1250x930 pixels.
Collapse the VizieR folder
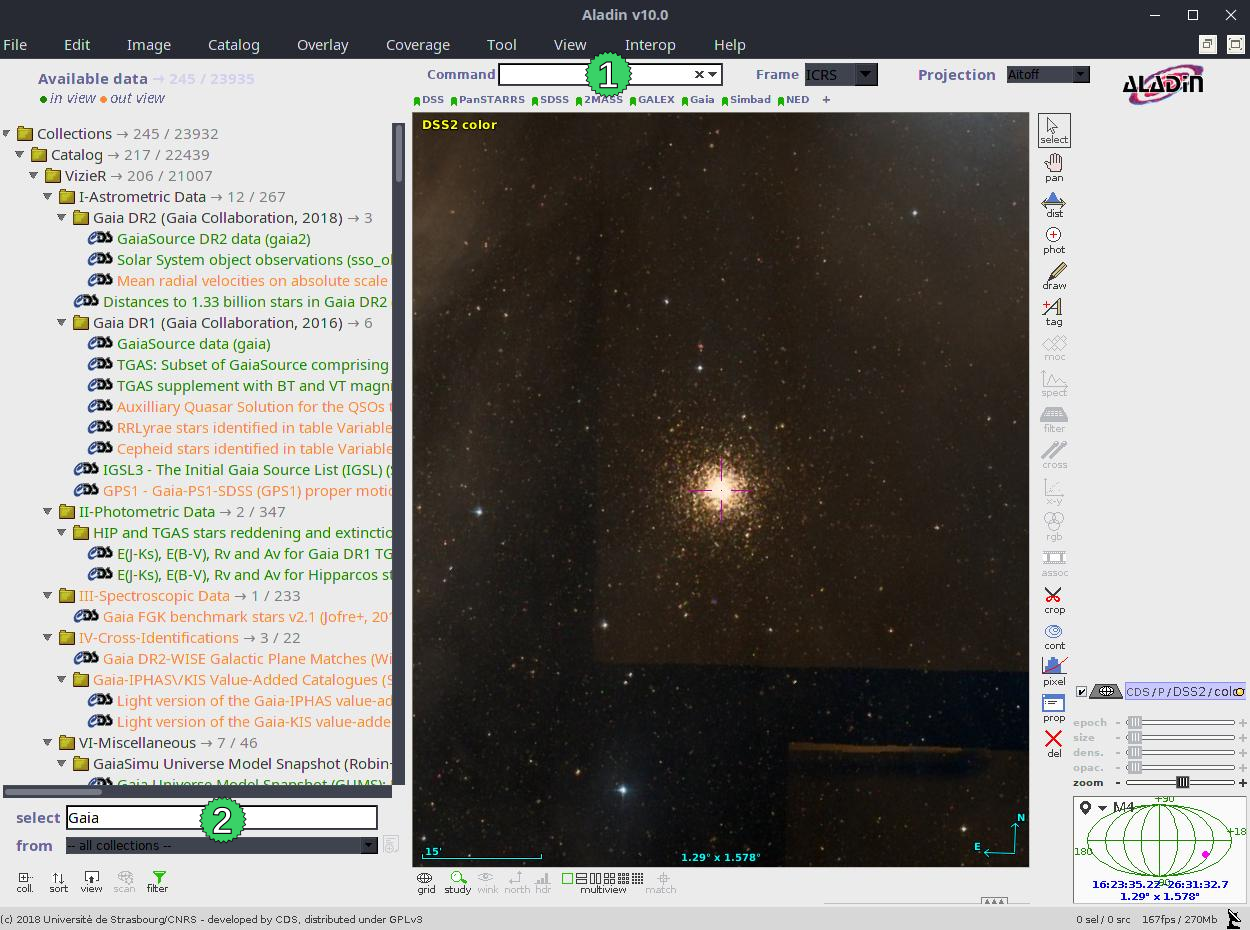[x=35, y=175]
